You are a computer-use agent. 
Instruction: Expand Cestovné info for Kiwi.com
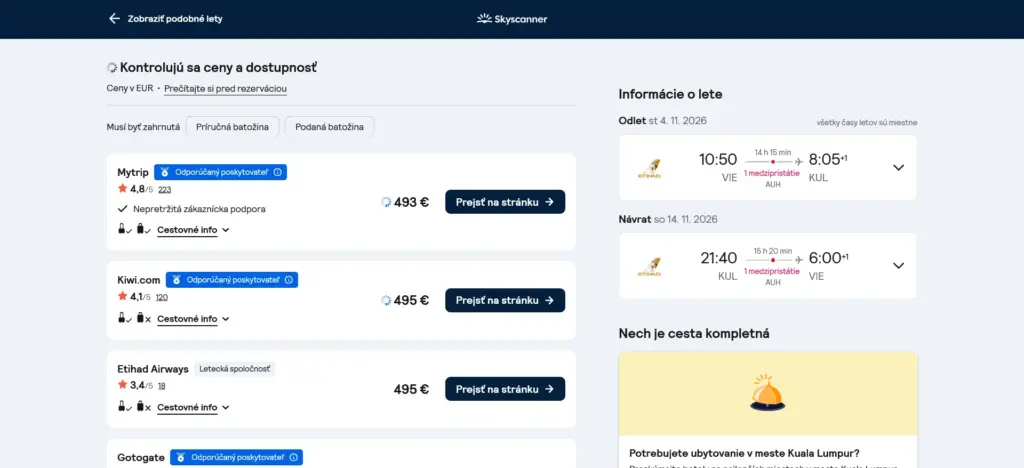pyautogui.click(x=193, y=319)
